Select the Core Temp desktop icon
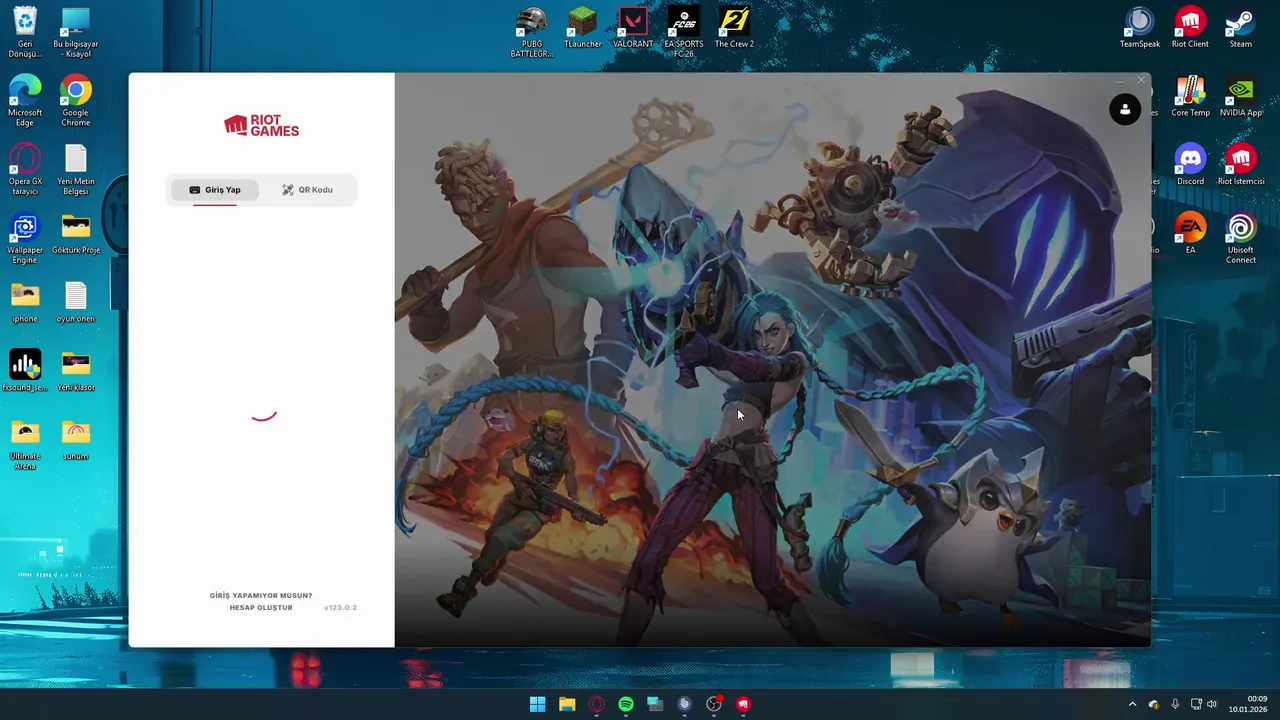 [x=1190, y=97]
